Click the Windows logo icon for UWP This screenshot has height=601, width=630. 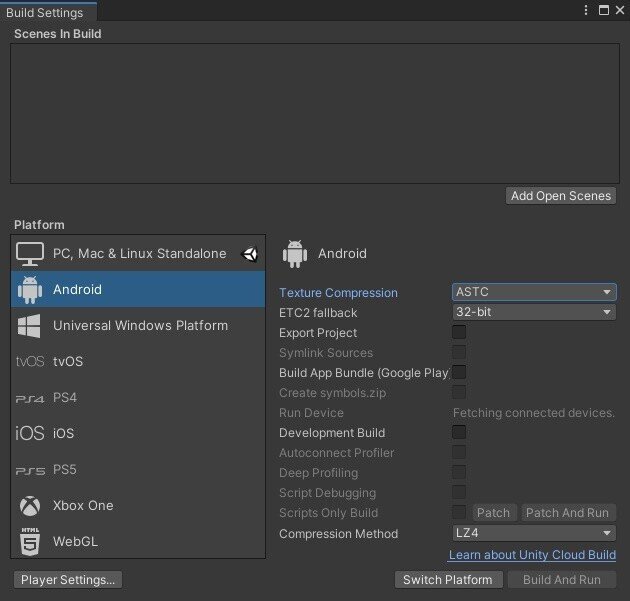29,326
